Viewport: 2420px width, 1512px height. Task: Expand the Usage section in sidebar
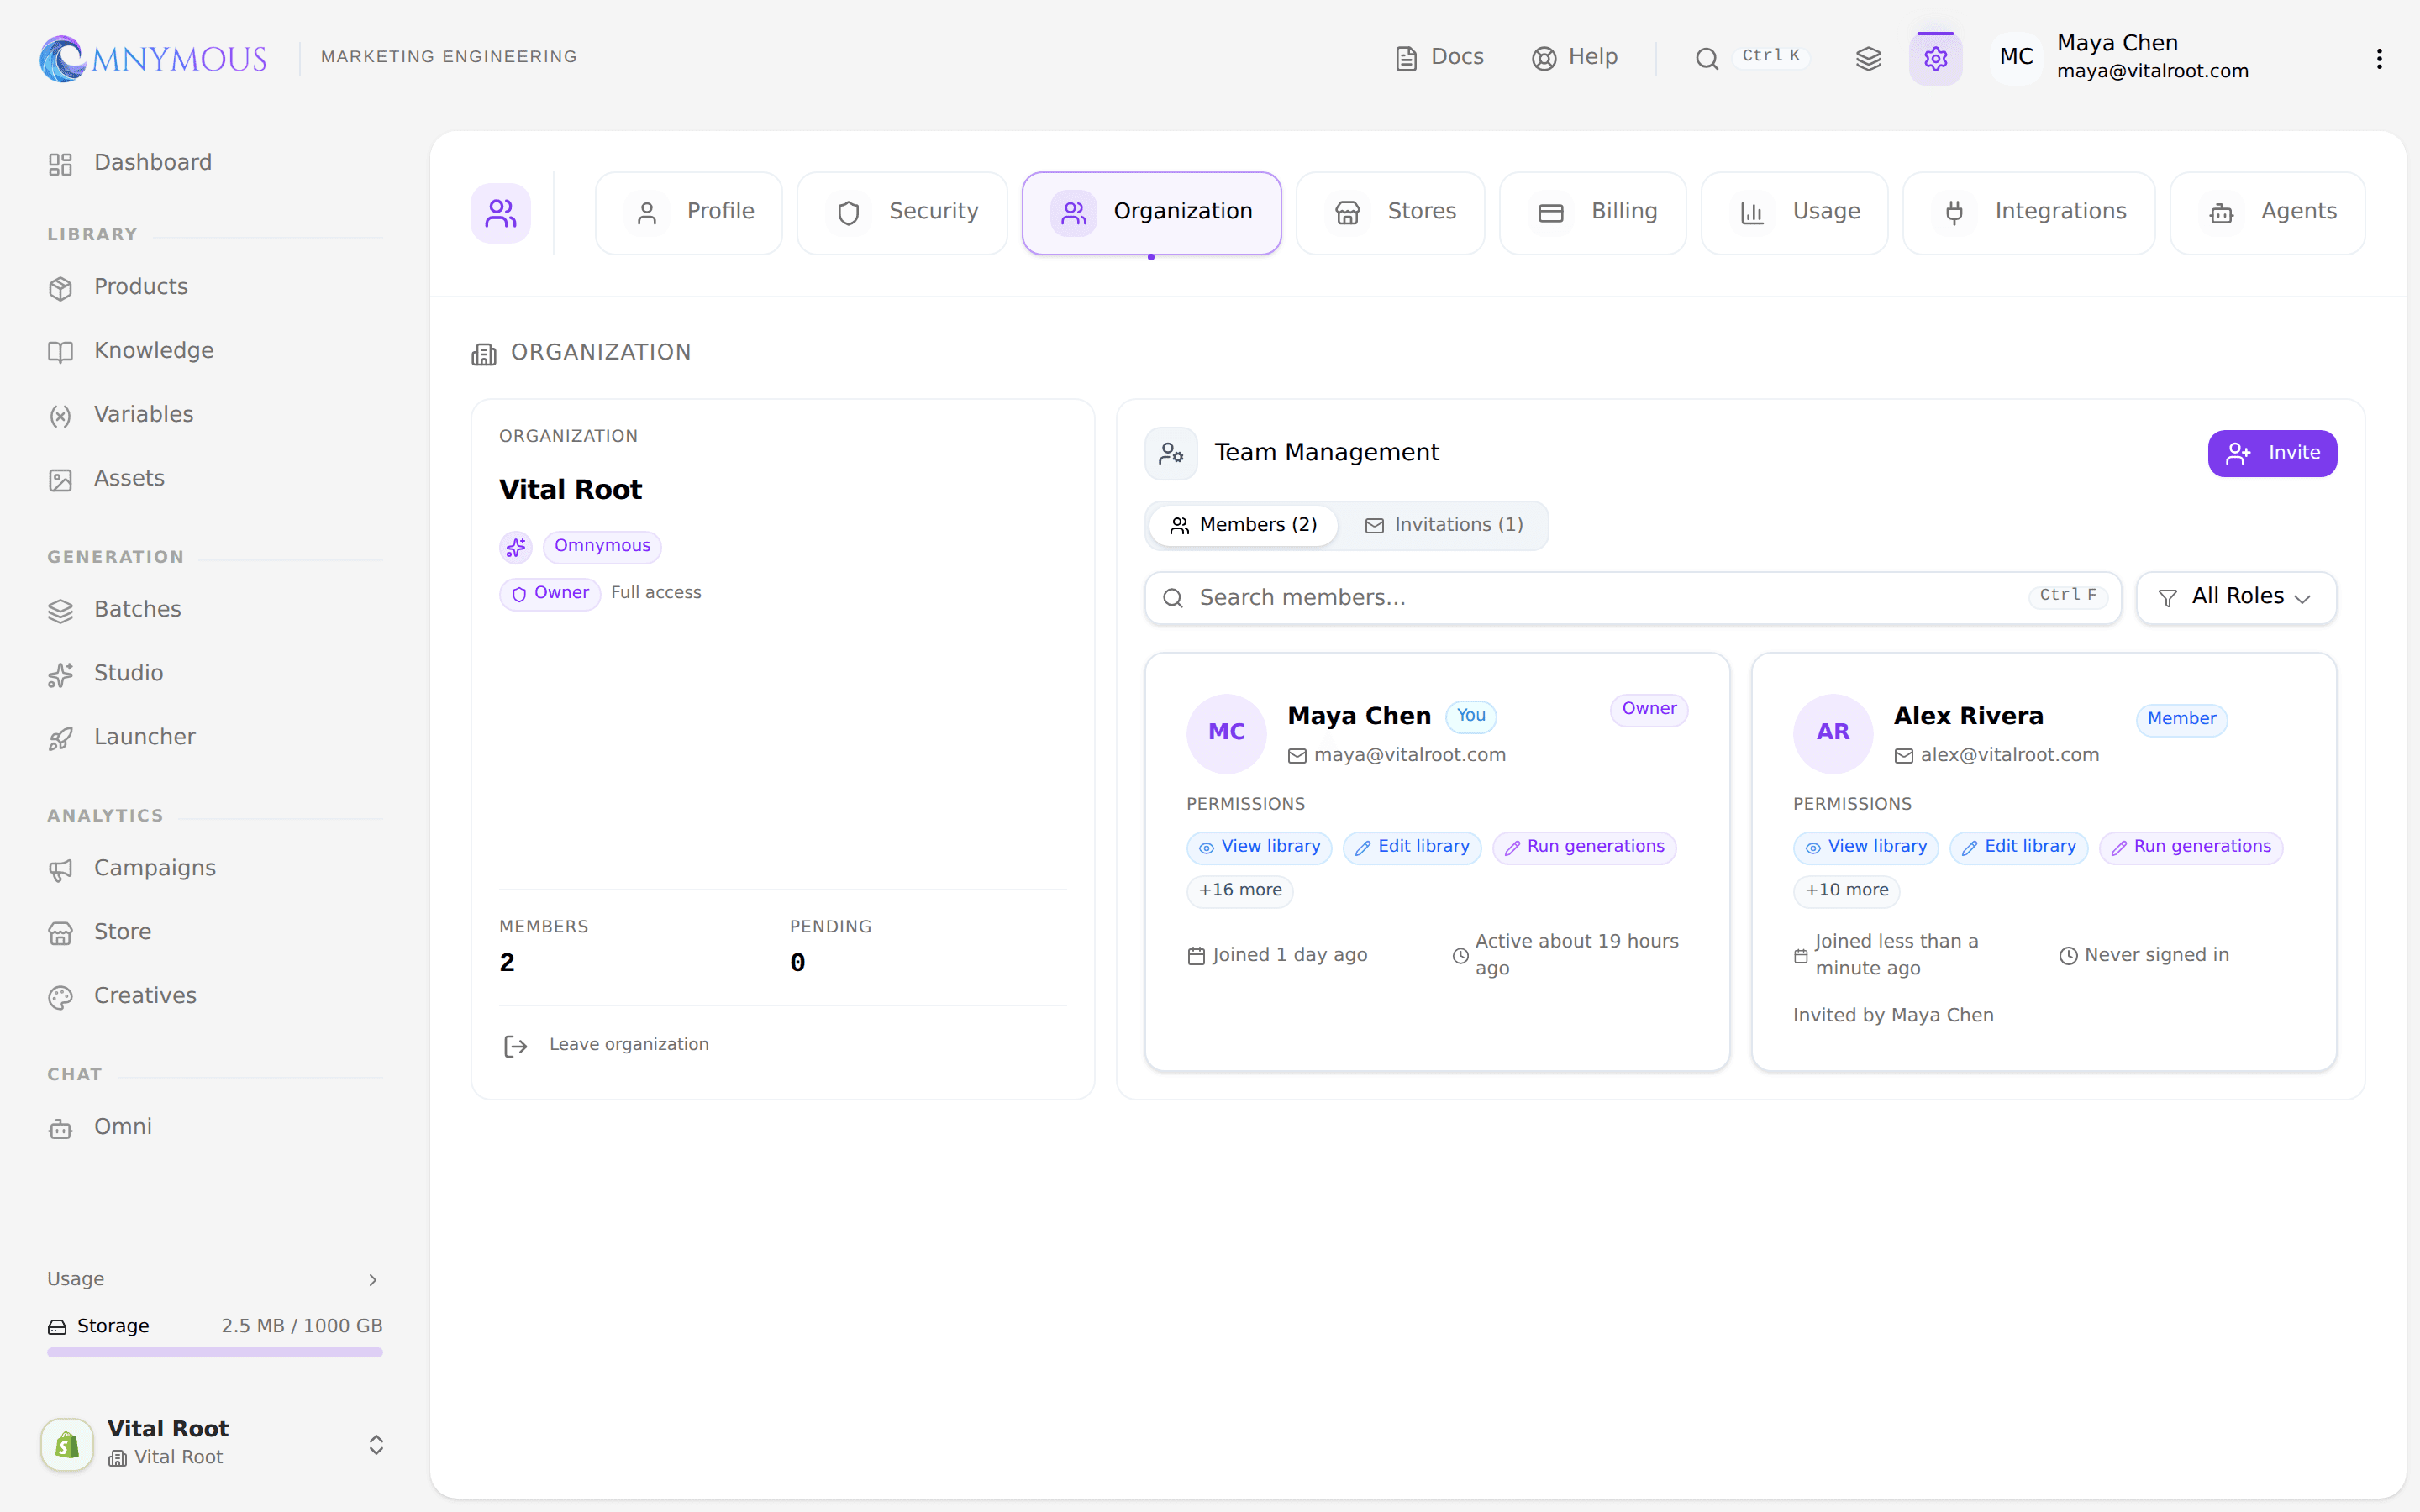[x=215, y=1279]
